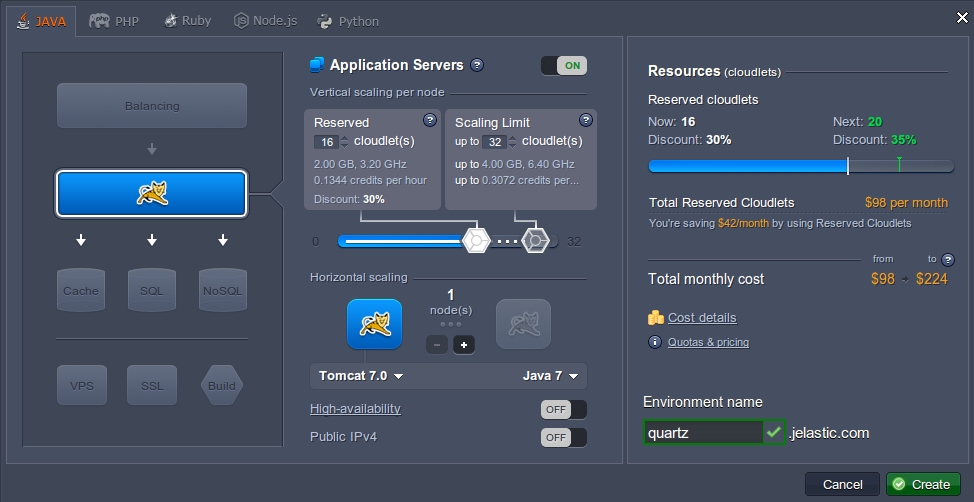
Task: Click the scaling limit slider handle
Action: 535,240
